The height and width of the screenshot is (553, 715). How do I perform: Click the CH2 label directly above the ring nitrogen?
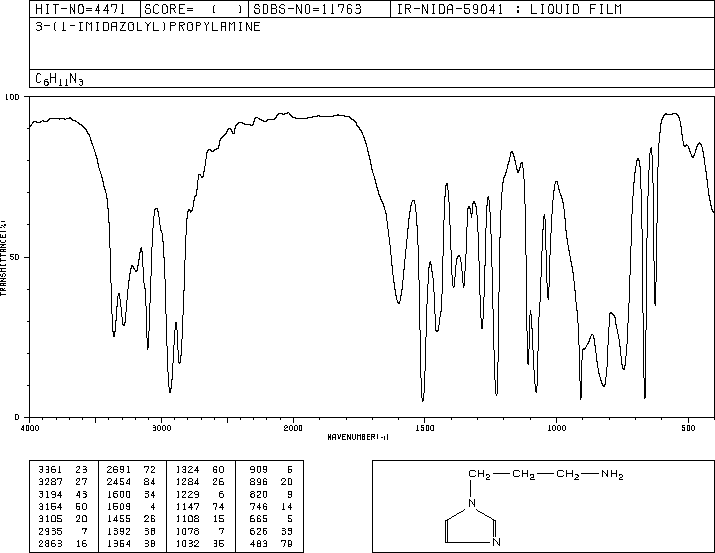point(479,475)
